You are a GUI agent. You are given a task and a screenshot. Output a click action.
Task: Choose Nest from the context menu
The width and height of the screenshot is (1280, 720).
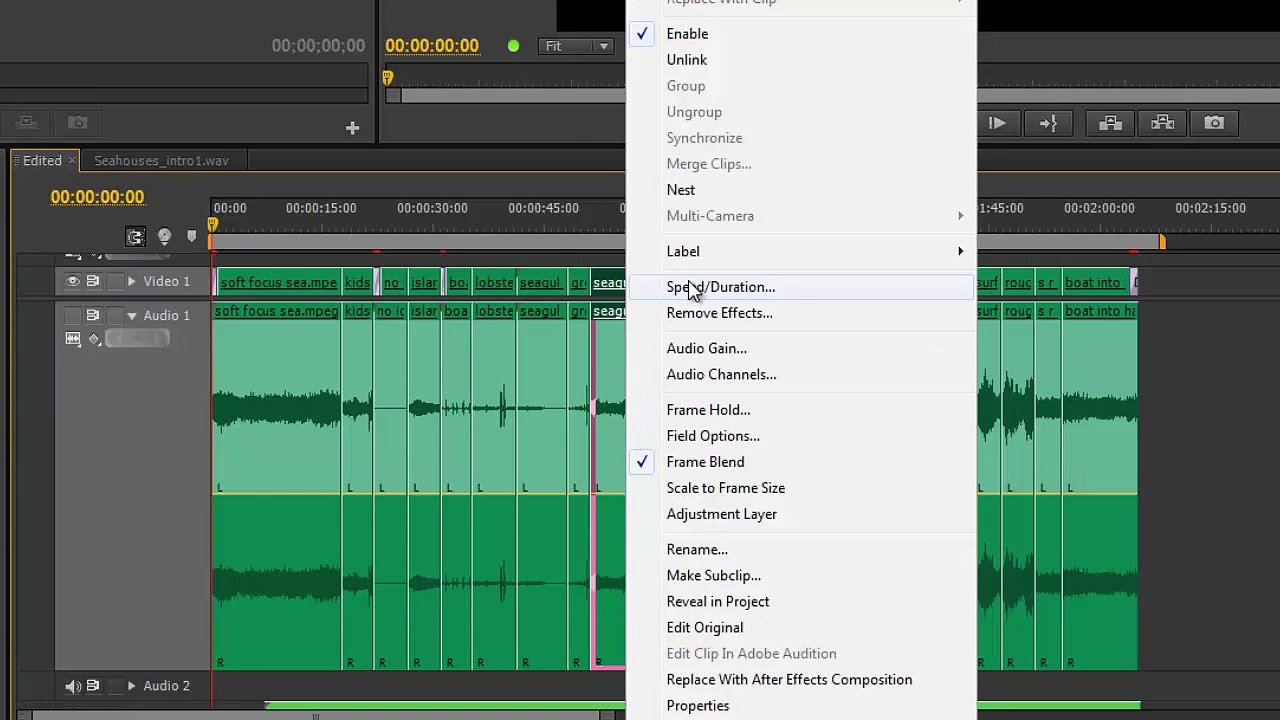[800, 190]
